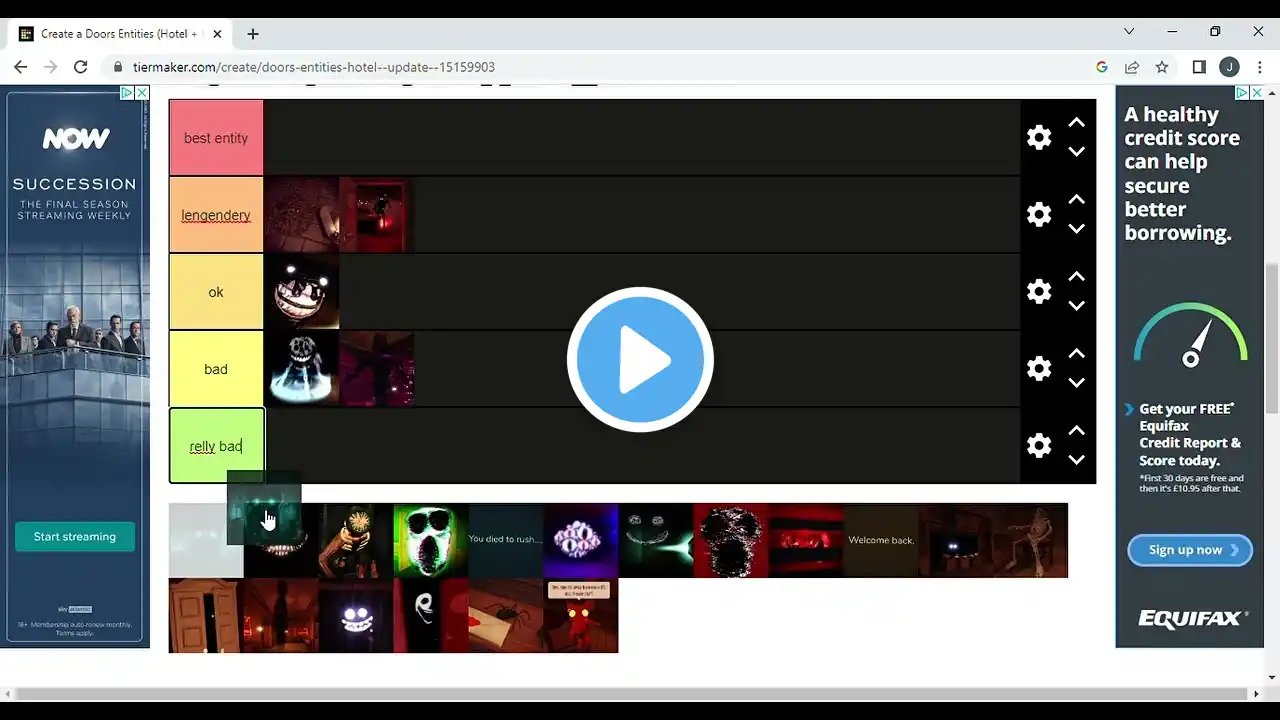Select the green screaming face thumbnail

pos(431,540)
